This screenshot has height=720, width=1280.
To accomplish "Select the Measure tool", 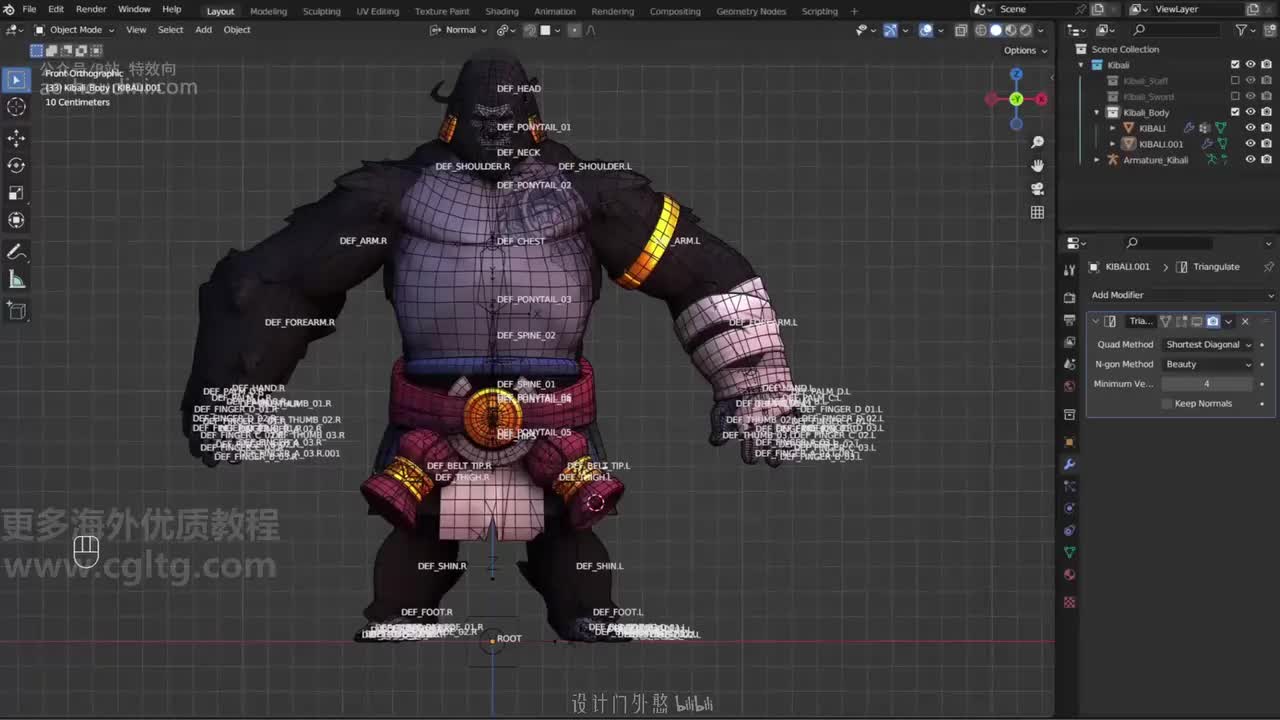I will pos(16,280).
